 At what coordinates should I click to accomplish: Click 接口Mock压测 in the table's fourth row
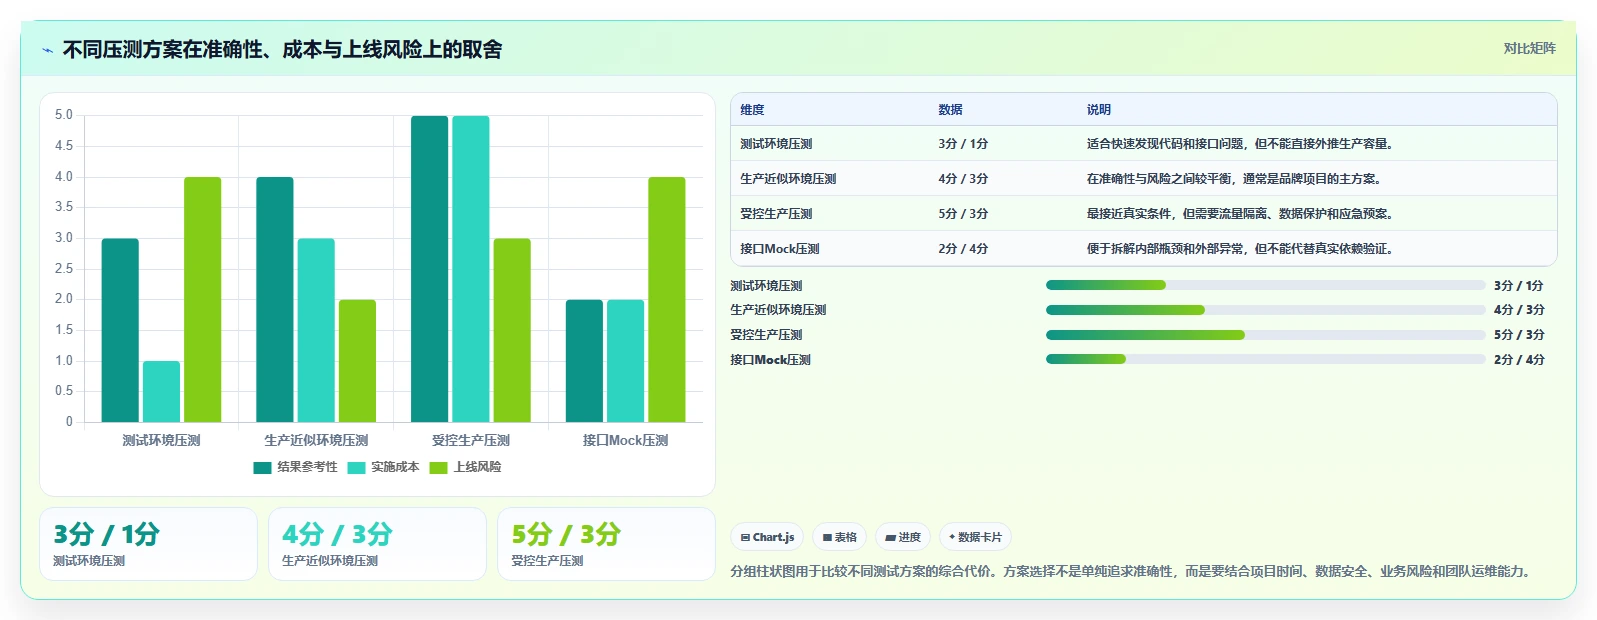(780, 249)
